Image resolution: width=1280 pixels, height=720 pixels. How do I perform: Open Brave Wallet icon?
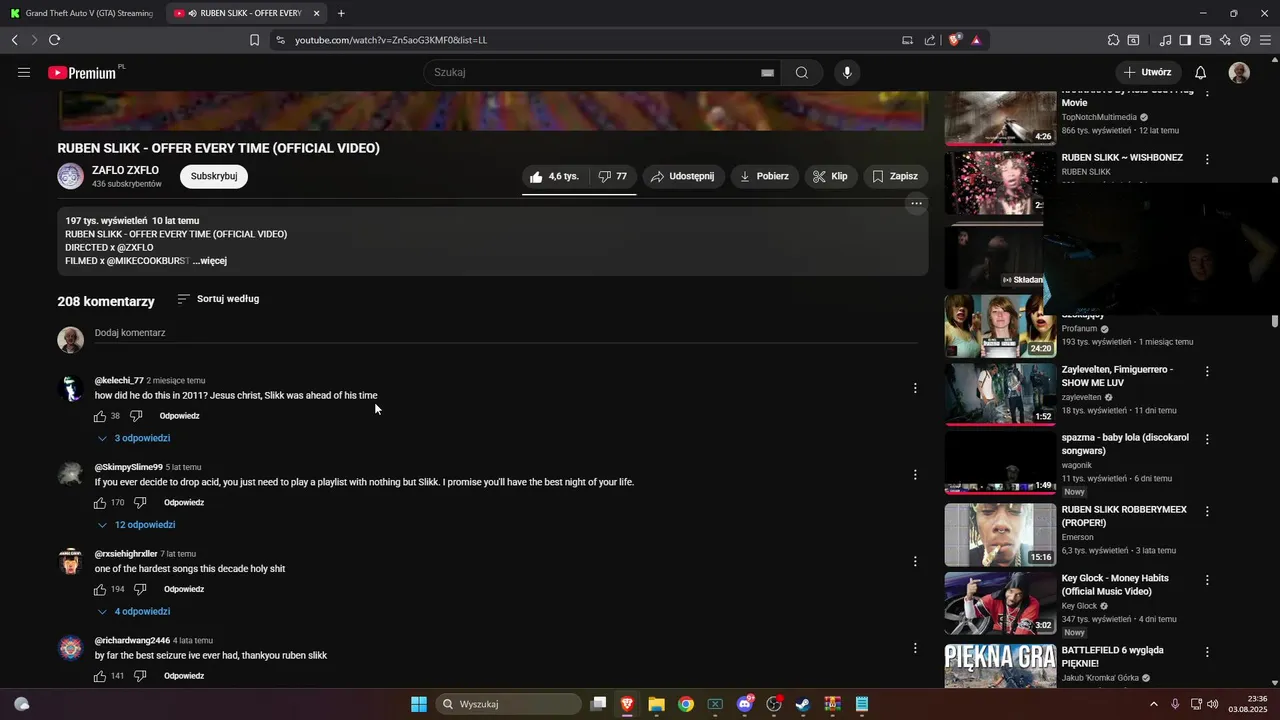1205,40
